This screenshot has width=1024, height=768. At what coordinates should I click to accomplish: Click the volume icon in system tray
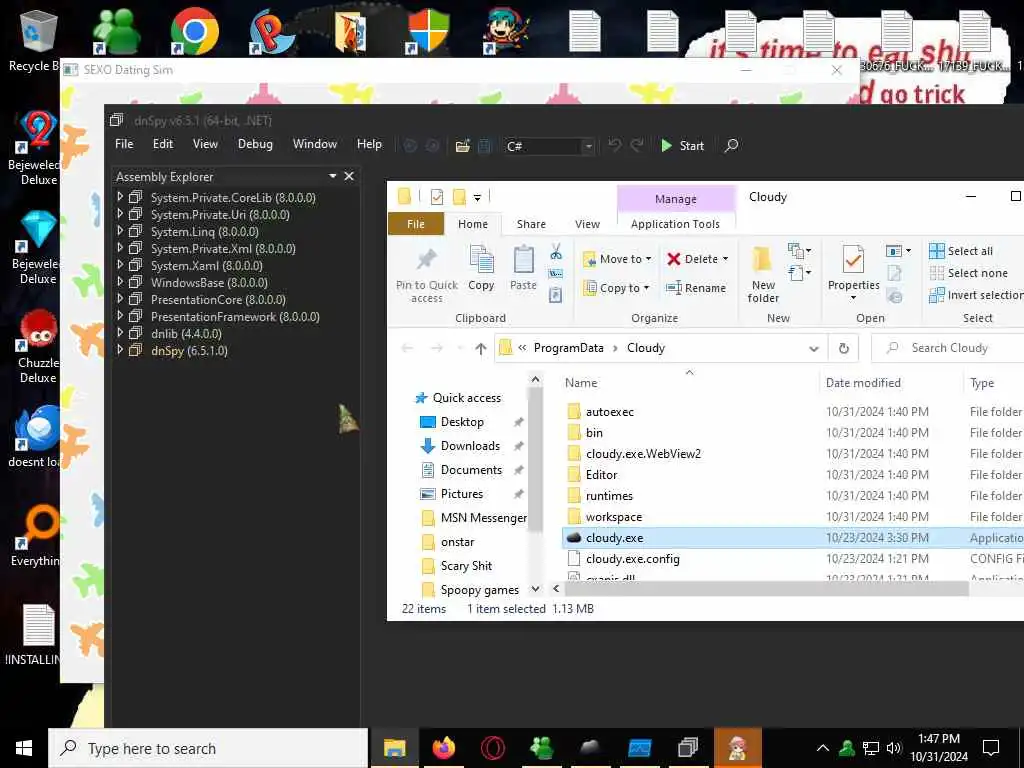coord(893,748)
